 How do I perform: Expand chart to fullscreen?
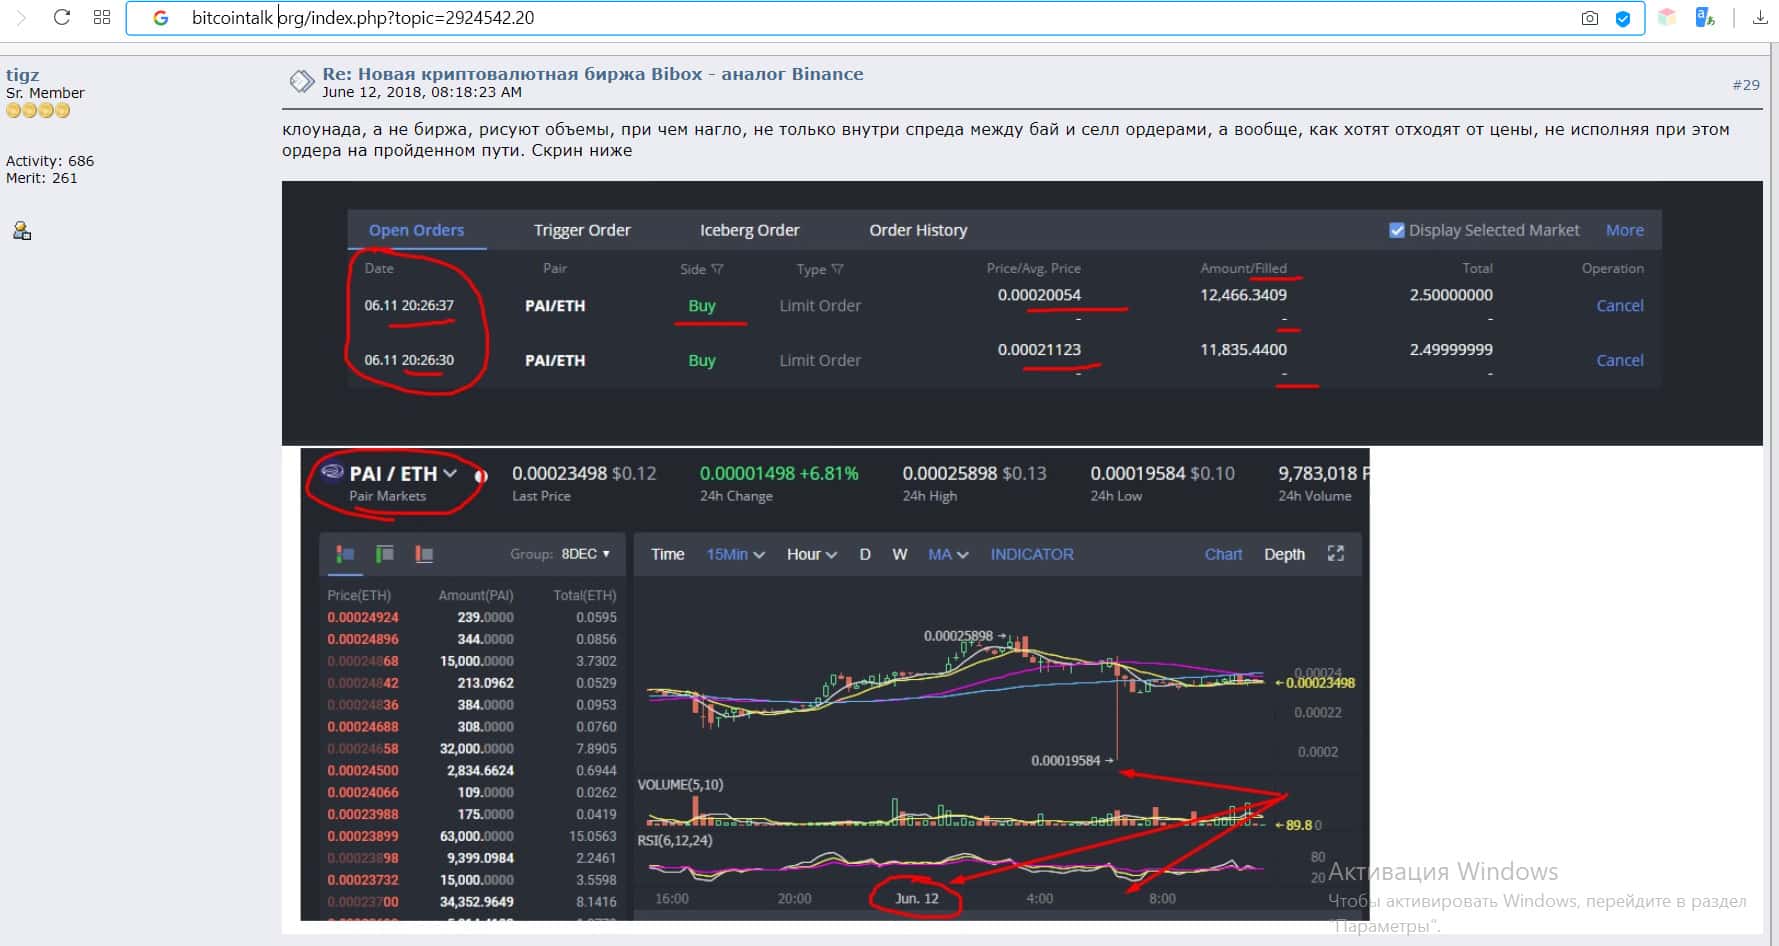point(1335,553)
